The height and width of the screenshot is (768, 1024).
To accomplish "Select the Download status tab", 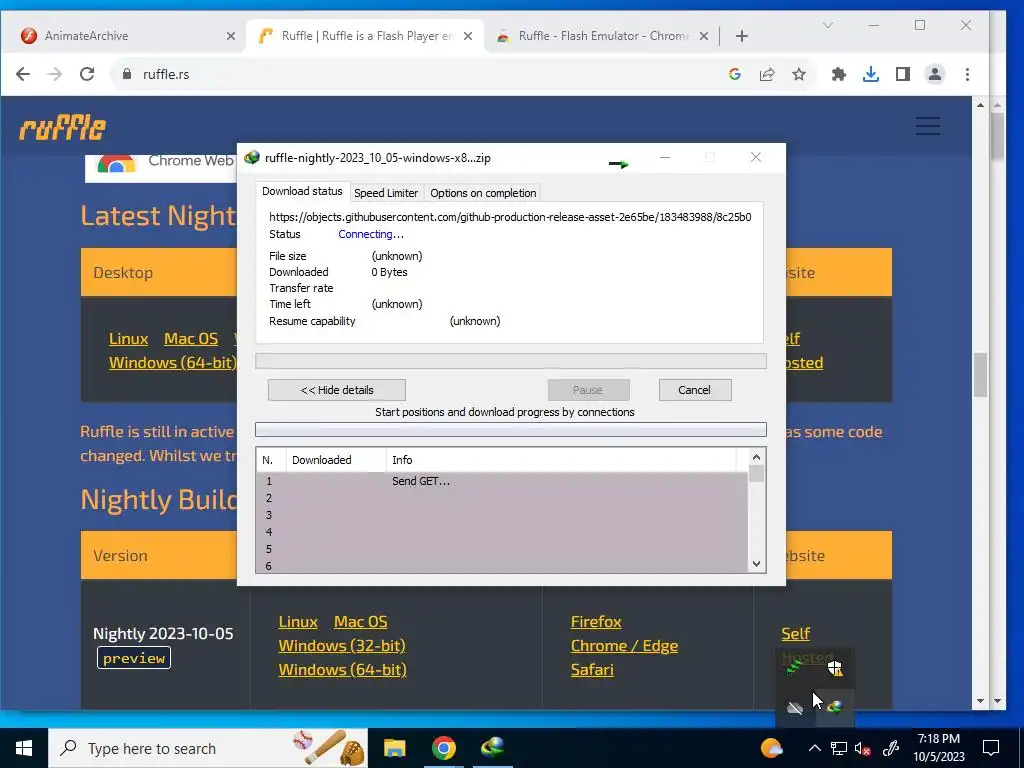I will coord(302,191).
